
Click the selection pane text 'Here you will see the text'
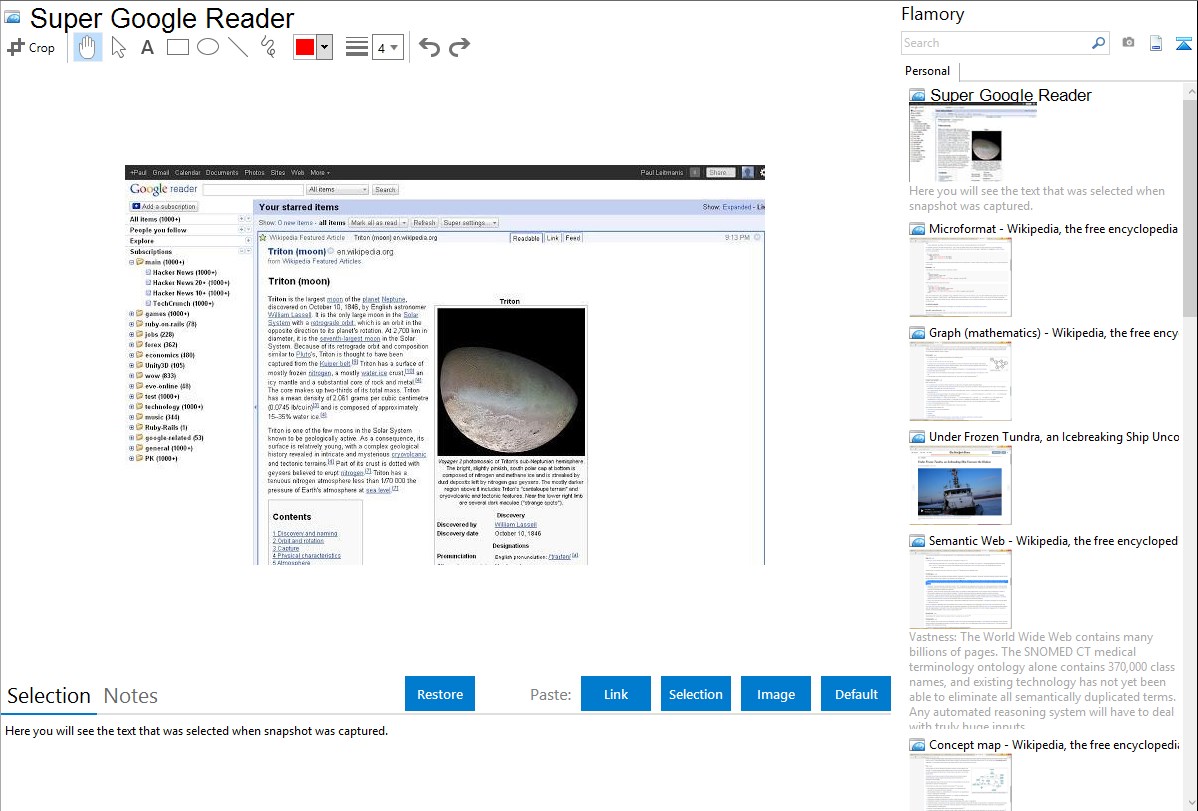(196, 731)
